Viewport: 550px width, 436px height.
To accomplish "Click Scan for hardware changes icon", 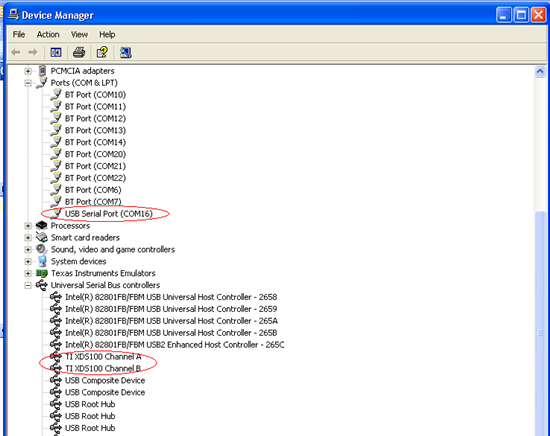I will (x=126, y=53).
